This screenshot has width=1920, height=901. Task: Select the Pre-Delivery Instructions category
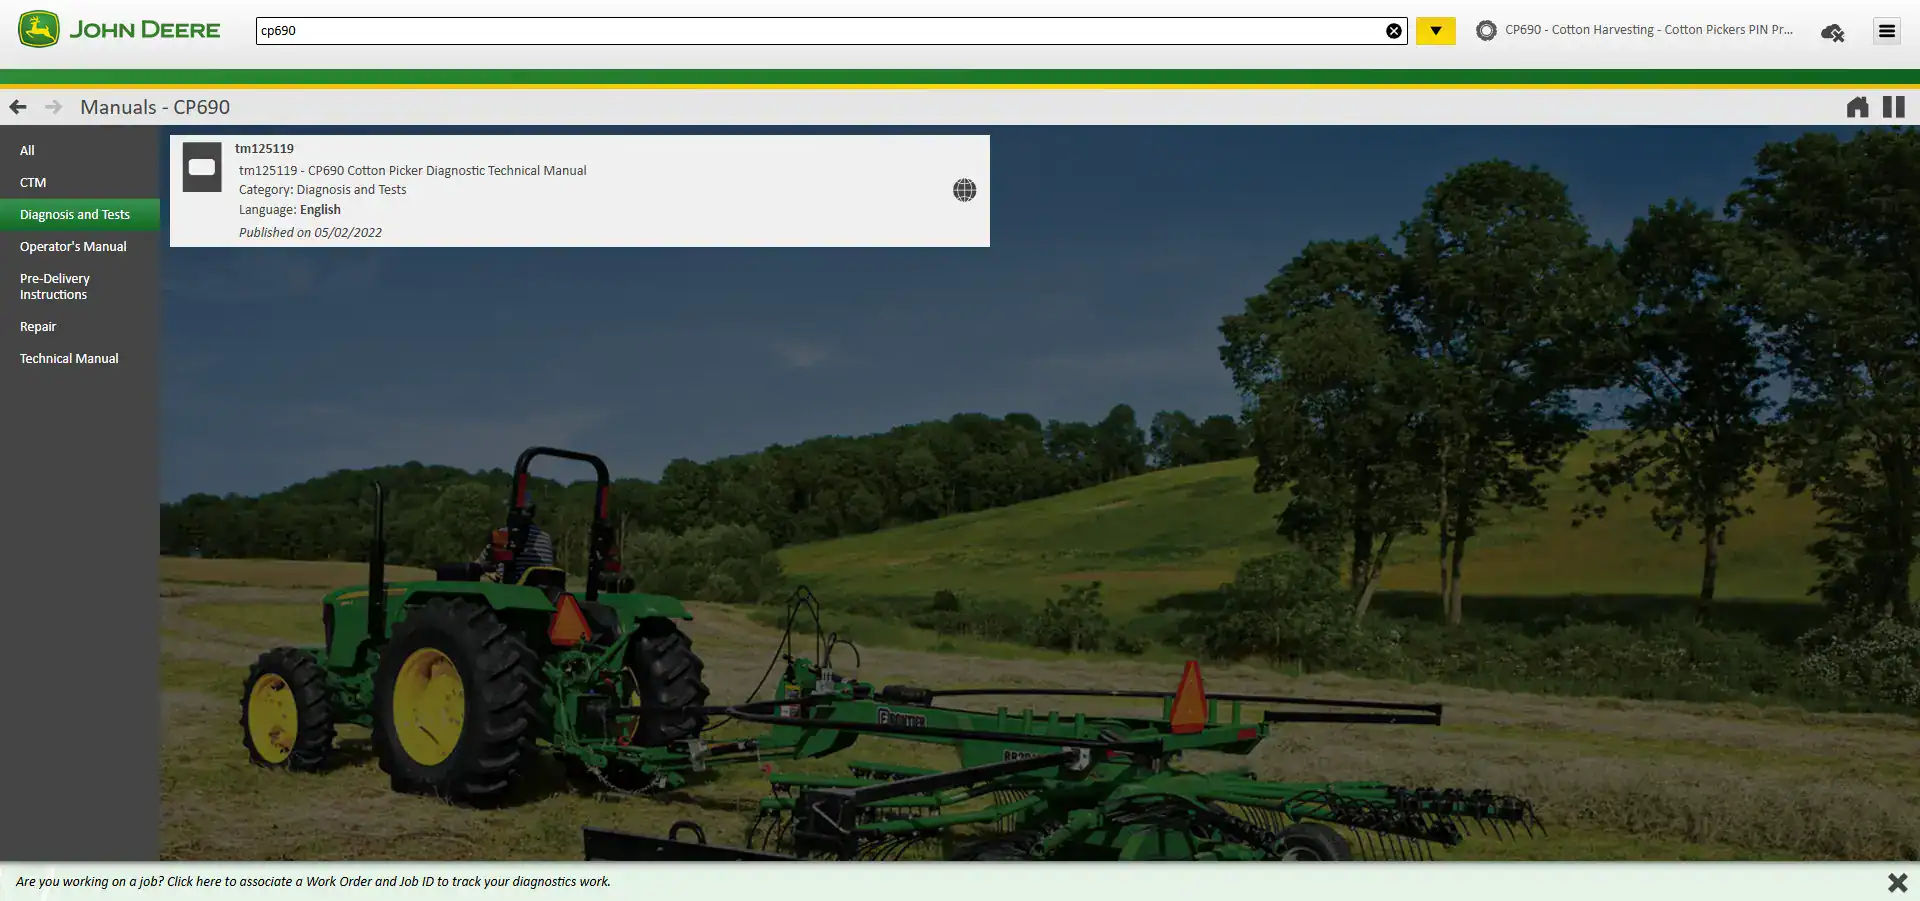(x=80, y=286)
